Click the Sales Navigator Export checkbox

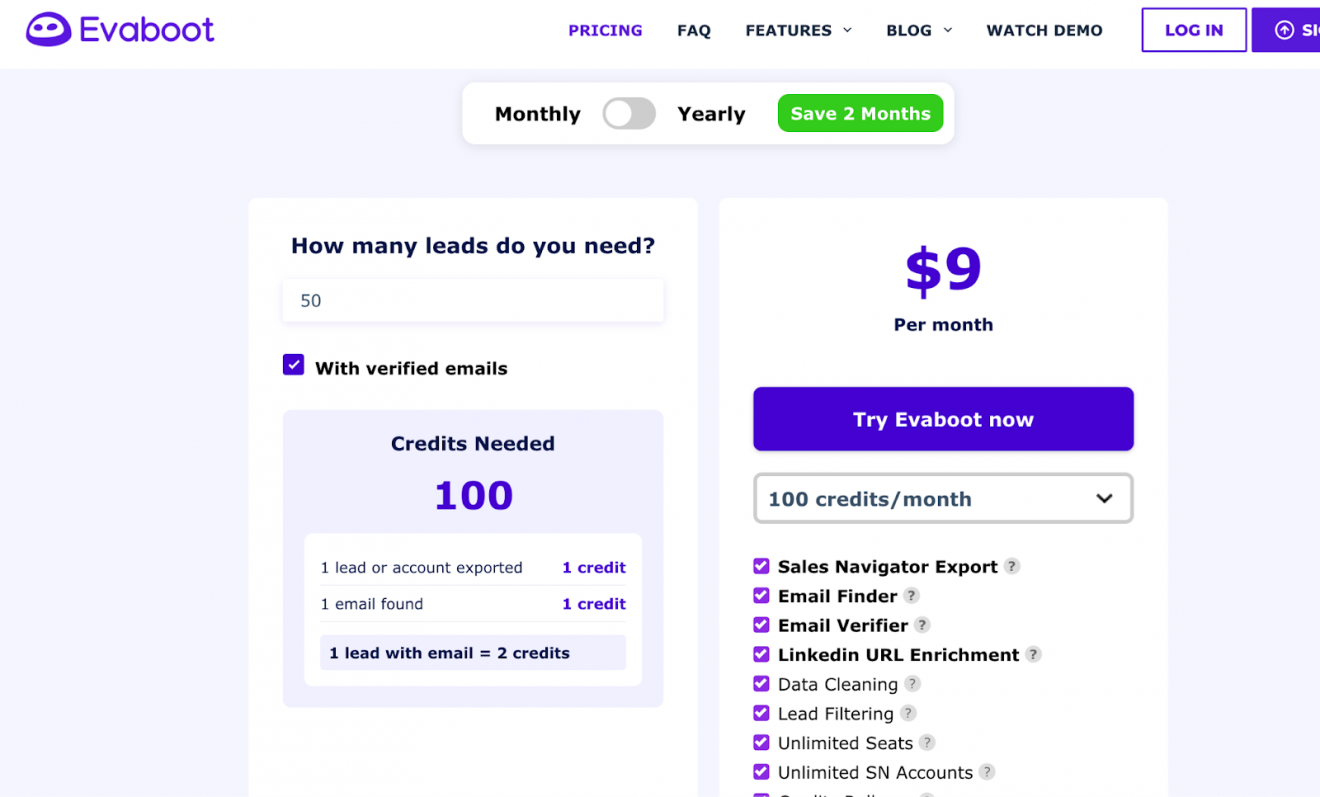(761, 567)
